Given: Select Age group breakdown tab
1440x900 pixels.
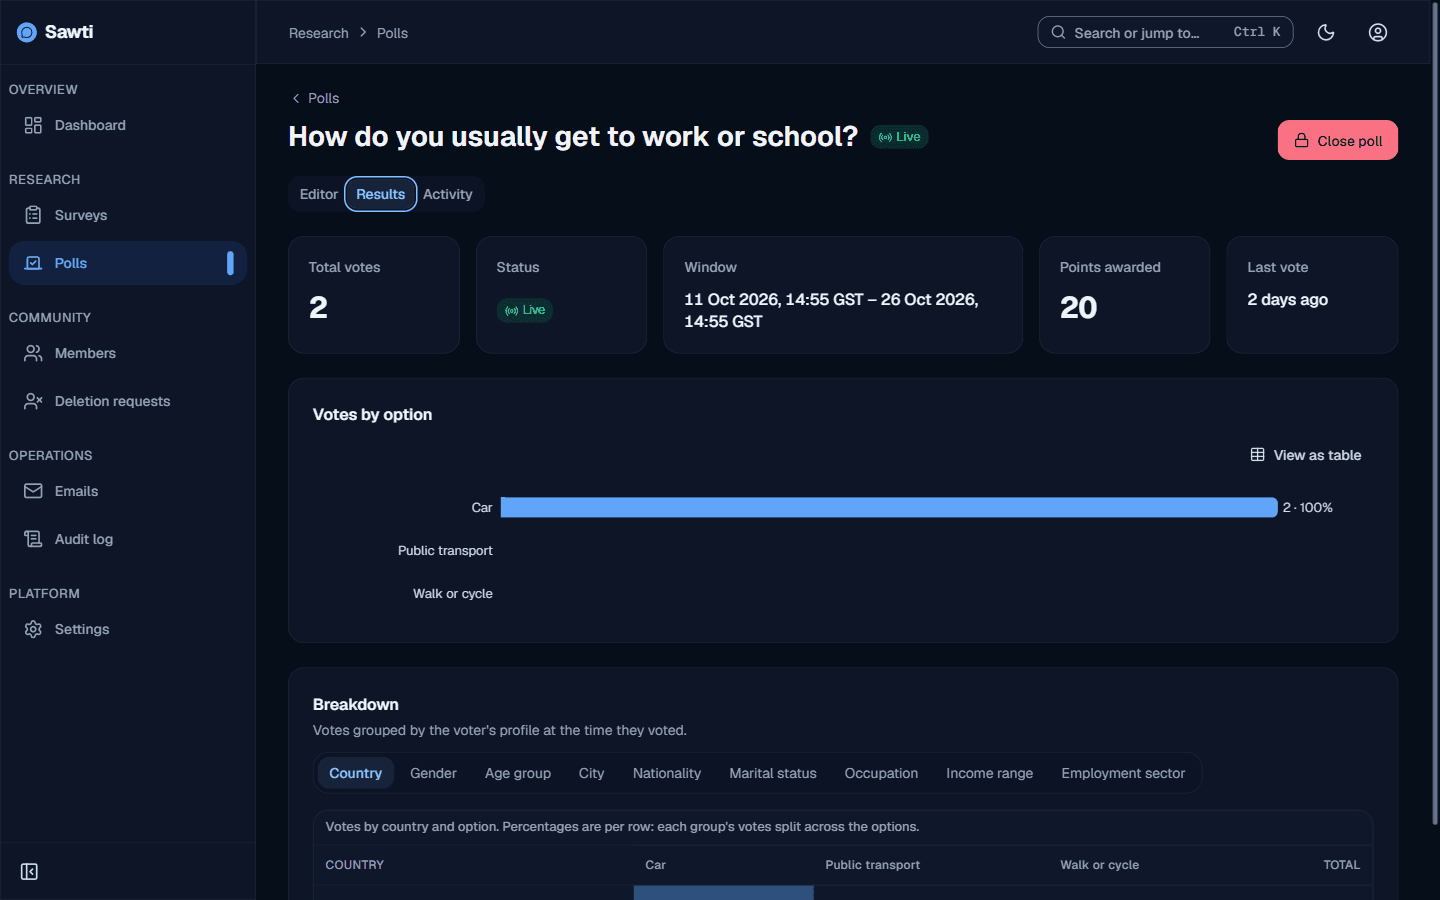Looking at the screenshot, I should tap(518, 773).
